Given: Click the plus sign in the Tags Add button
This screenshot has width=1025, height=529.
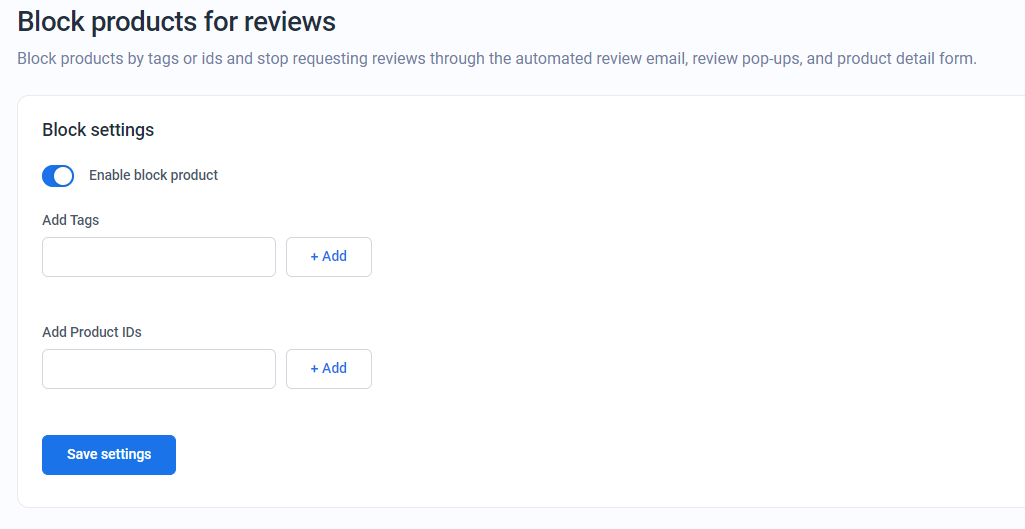Looking at the screenshot, I should (x=314, y=257).
